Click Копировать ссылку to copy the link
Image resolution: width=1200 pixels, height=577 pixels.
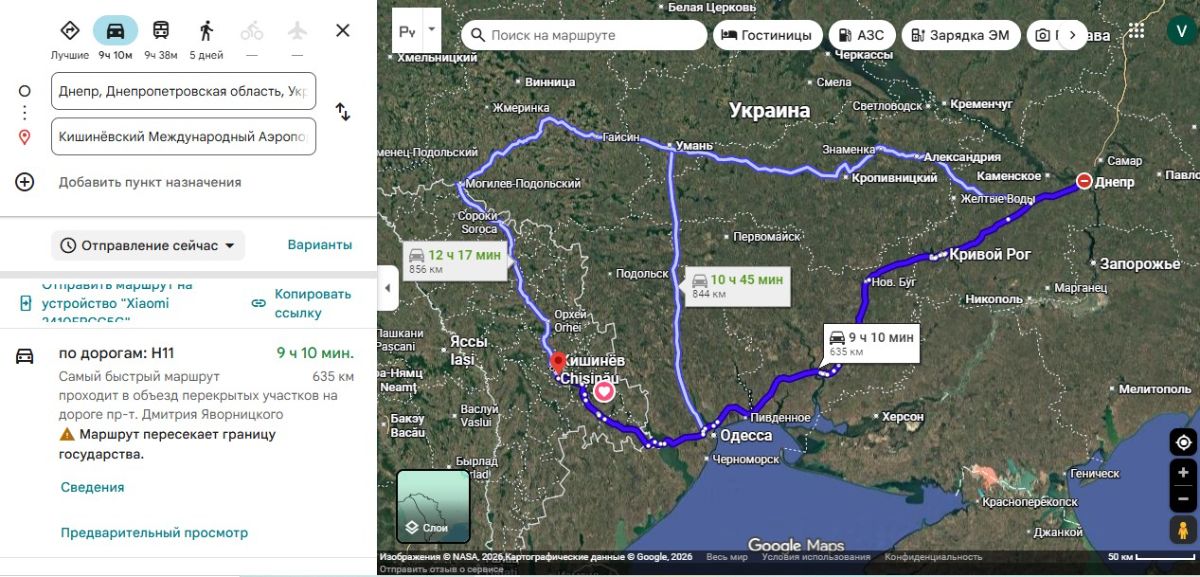click(311, 302)
